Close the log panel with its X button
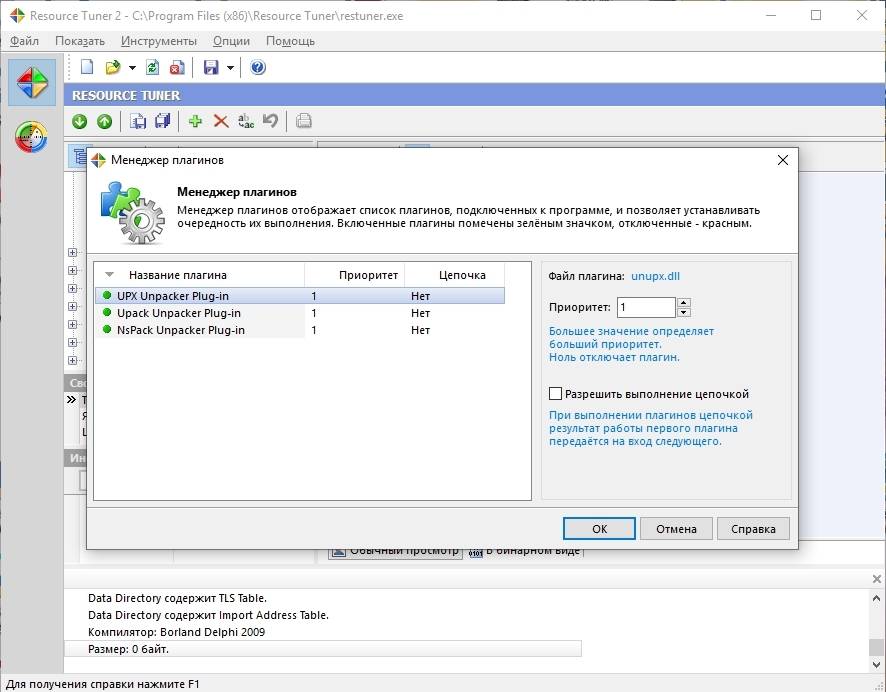 point(876,579)
